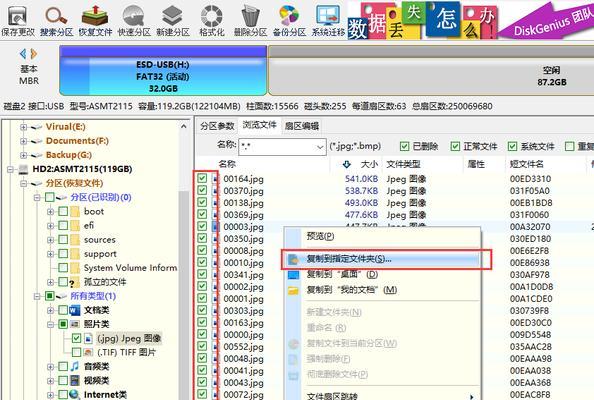Image resolution: width=594 pixels, height=400 pixels.
Task: Choose 复制到指定文件夹(S)... menu entry
Action: coord(383,259)
